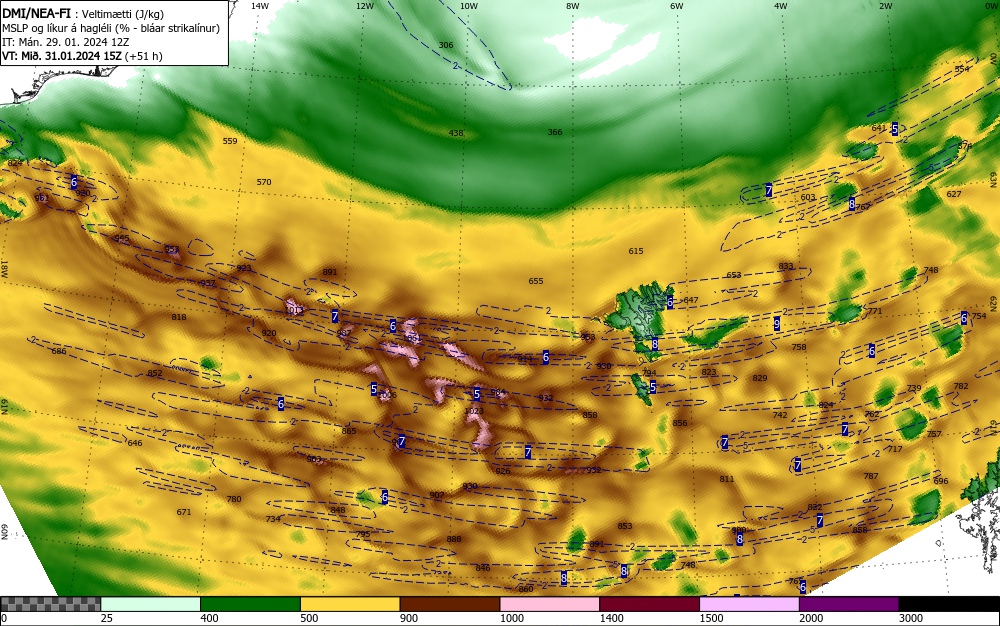Select the CAPE value '627'

(953, 194)
